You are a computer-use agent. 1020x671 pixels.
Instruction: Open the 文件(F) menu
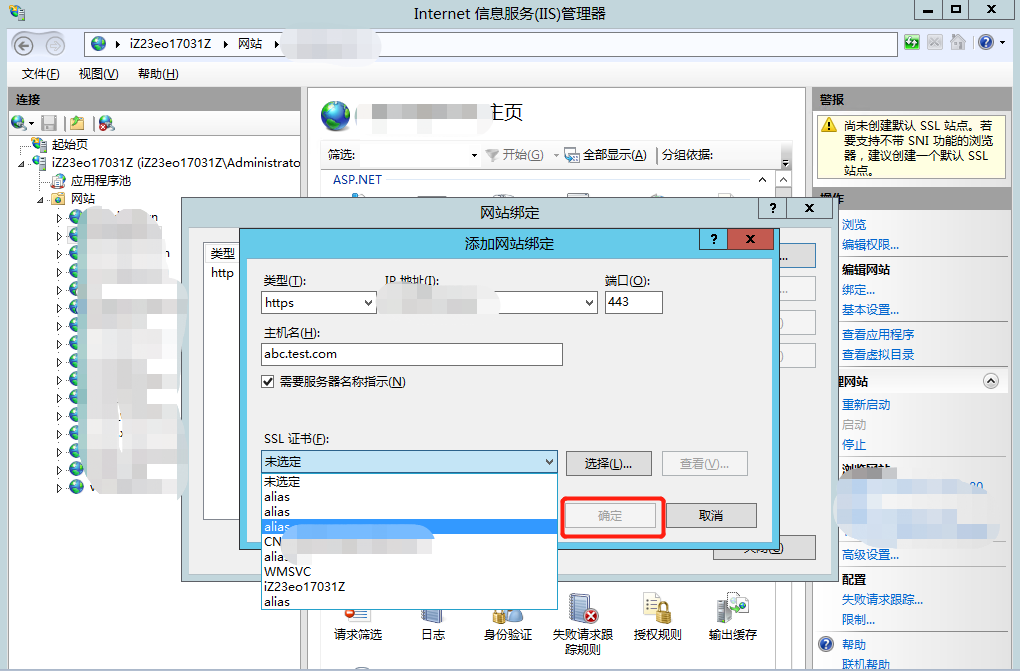[40, 74]
